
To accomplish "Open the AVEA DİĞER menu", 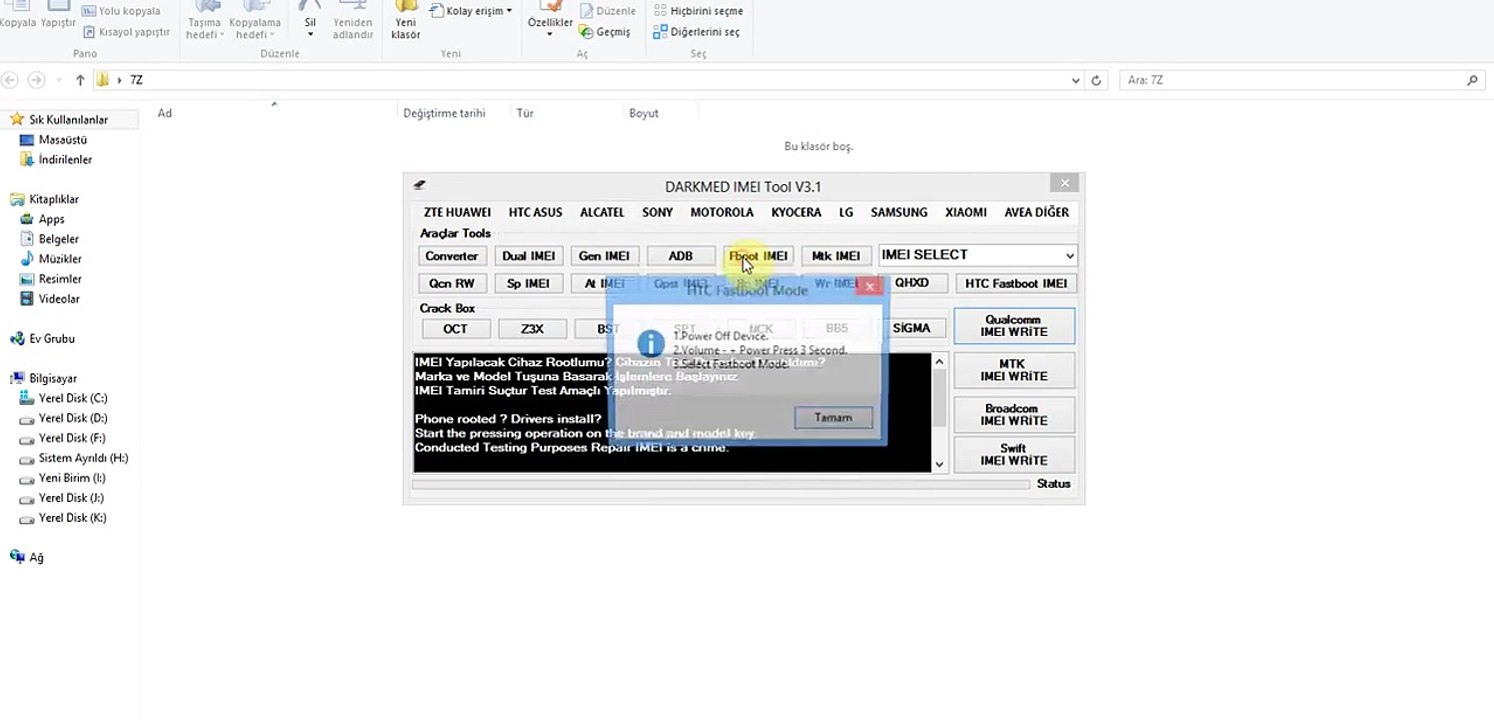I will [1037, 212].
